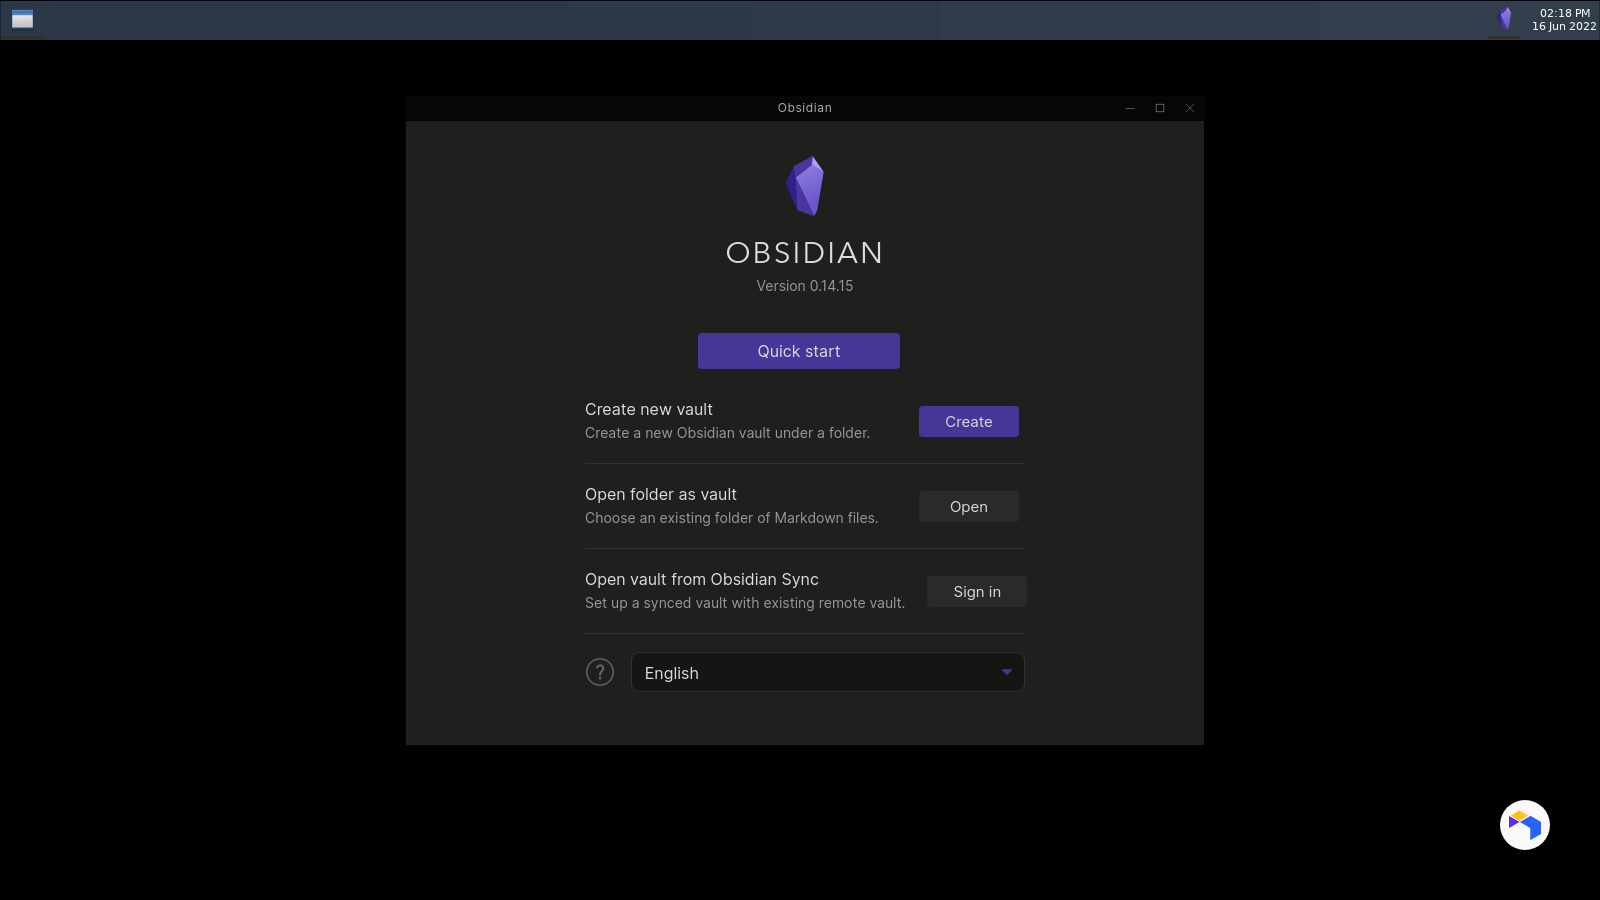Open the help question mark icon

click(x=600, y=672)
